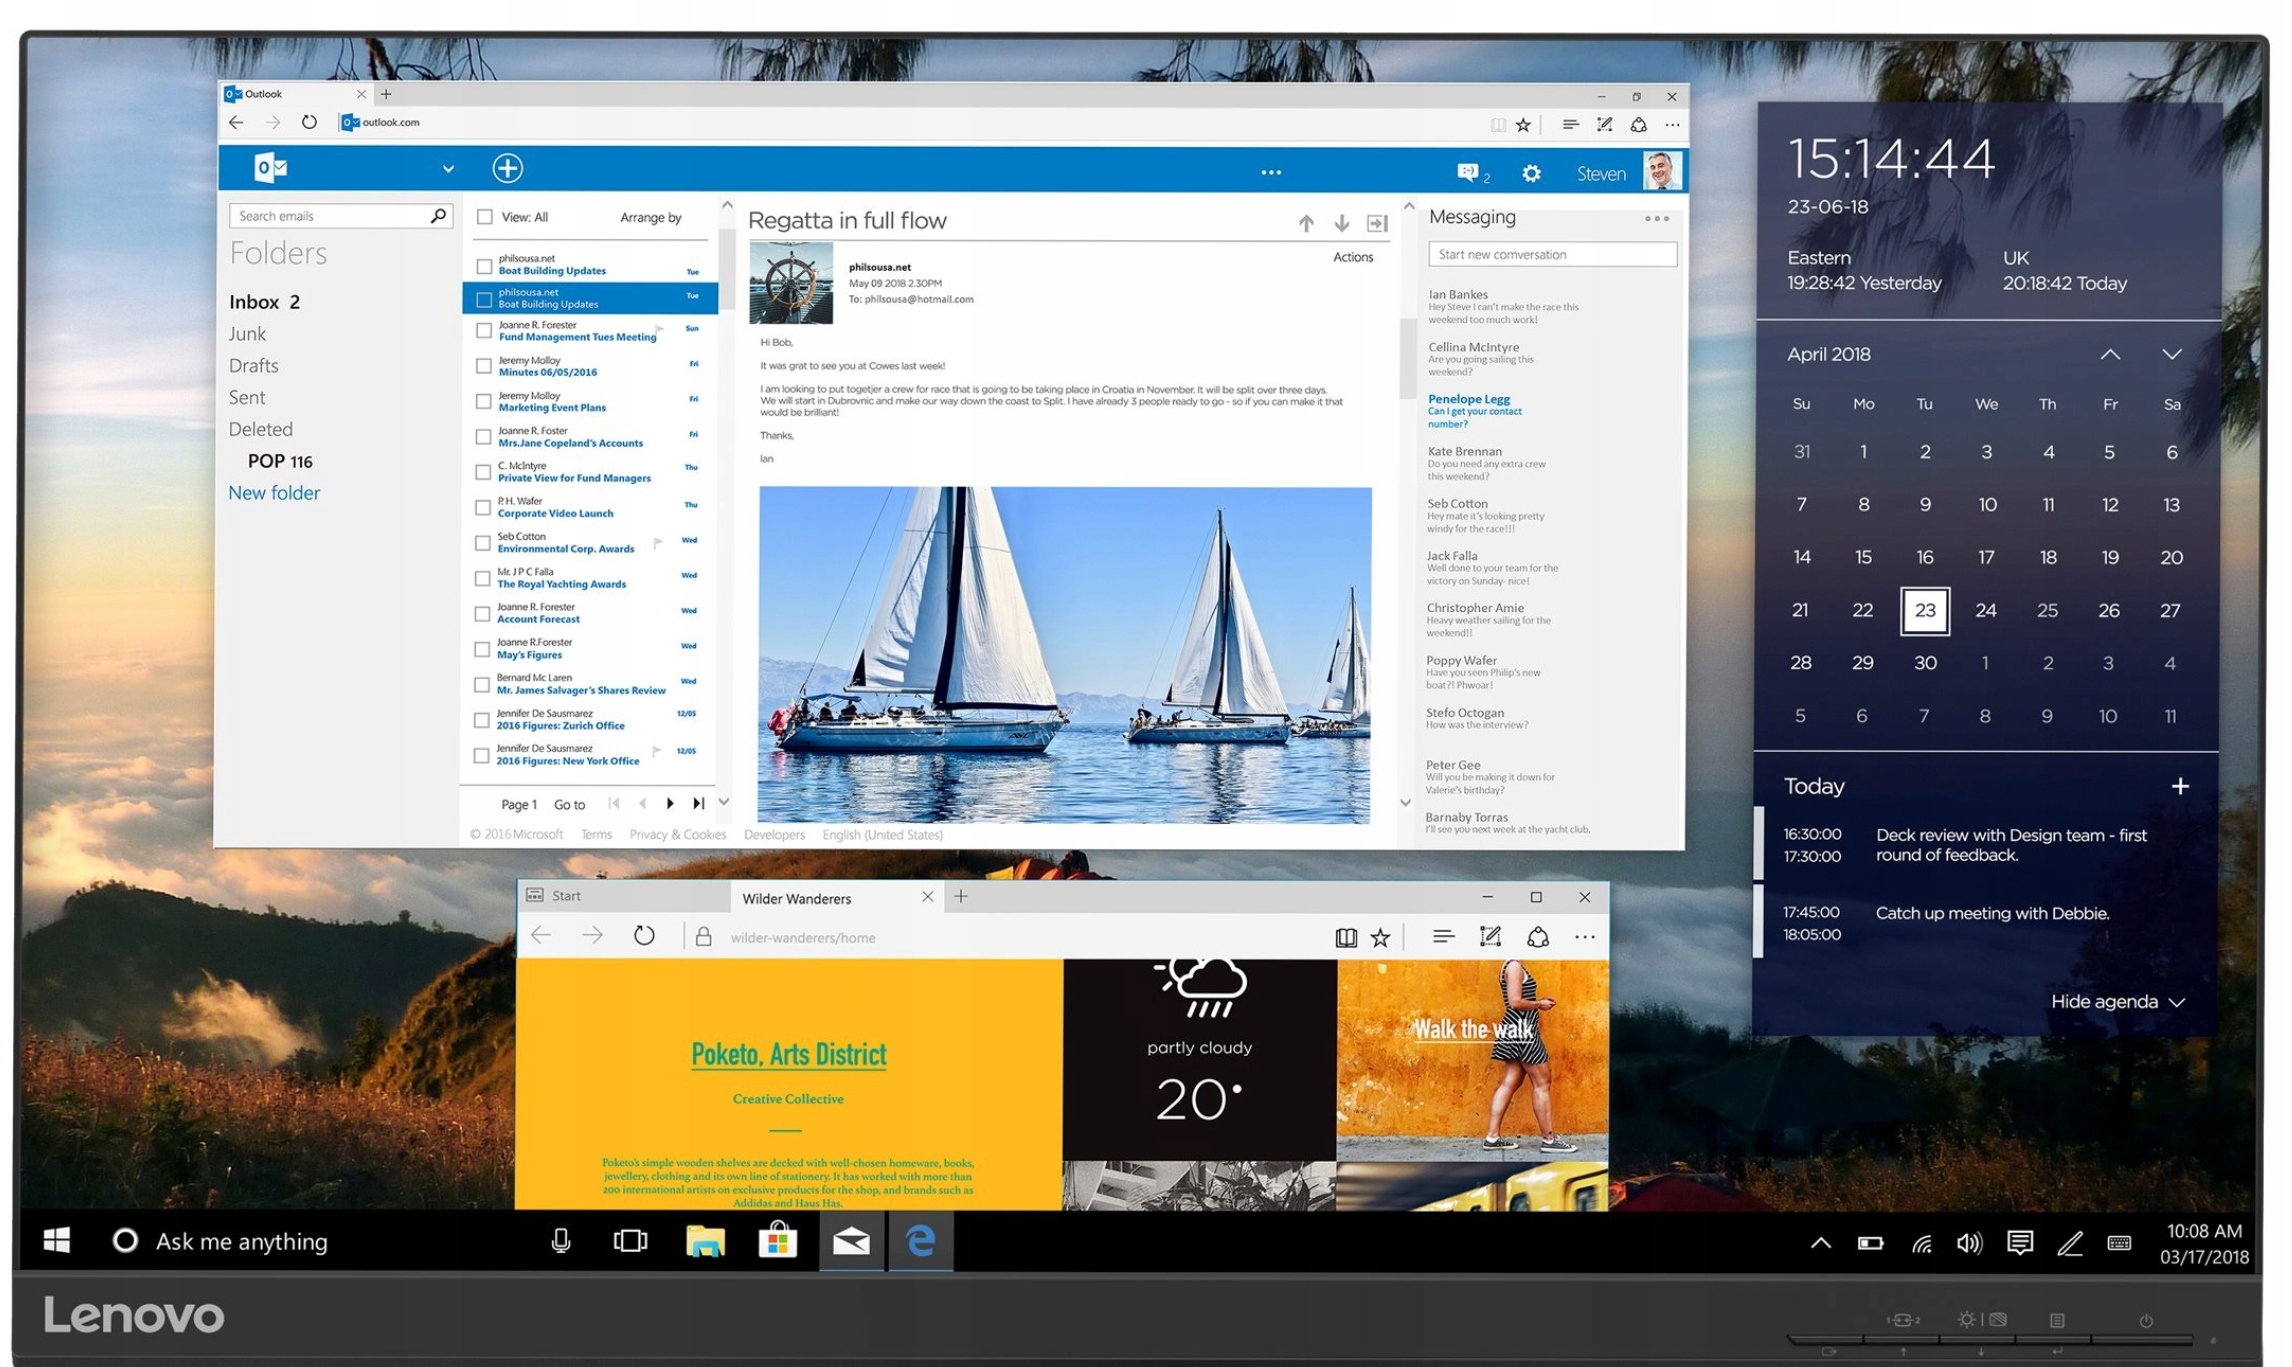Open Outlook settings gear icon

pyautogui.click(x=1531, y=173)
